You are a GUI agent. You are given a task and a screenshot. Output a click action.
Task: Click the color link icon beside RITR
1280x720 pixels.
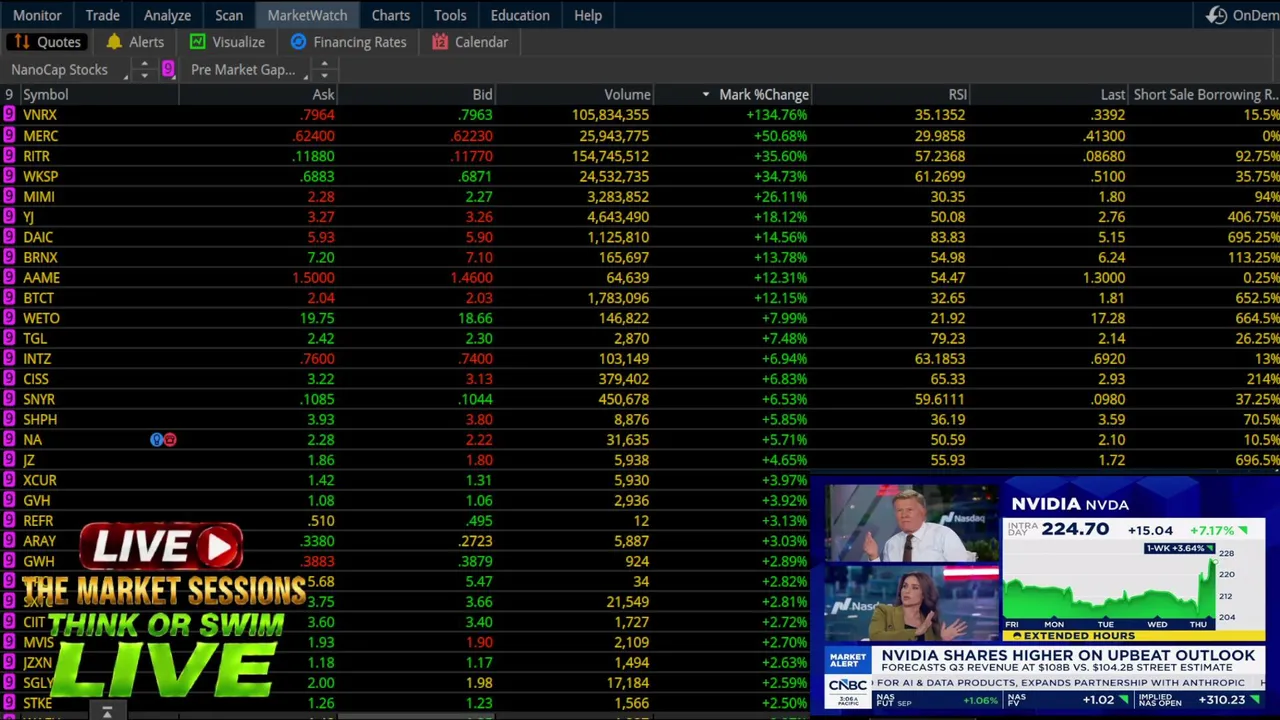9,156
